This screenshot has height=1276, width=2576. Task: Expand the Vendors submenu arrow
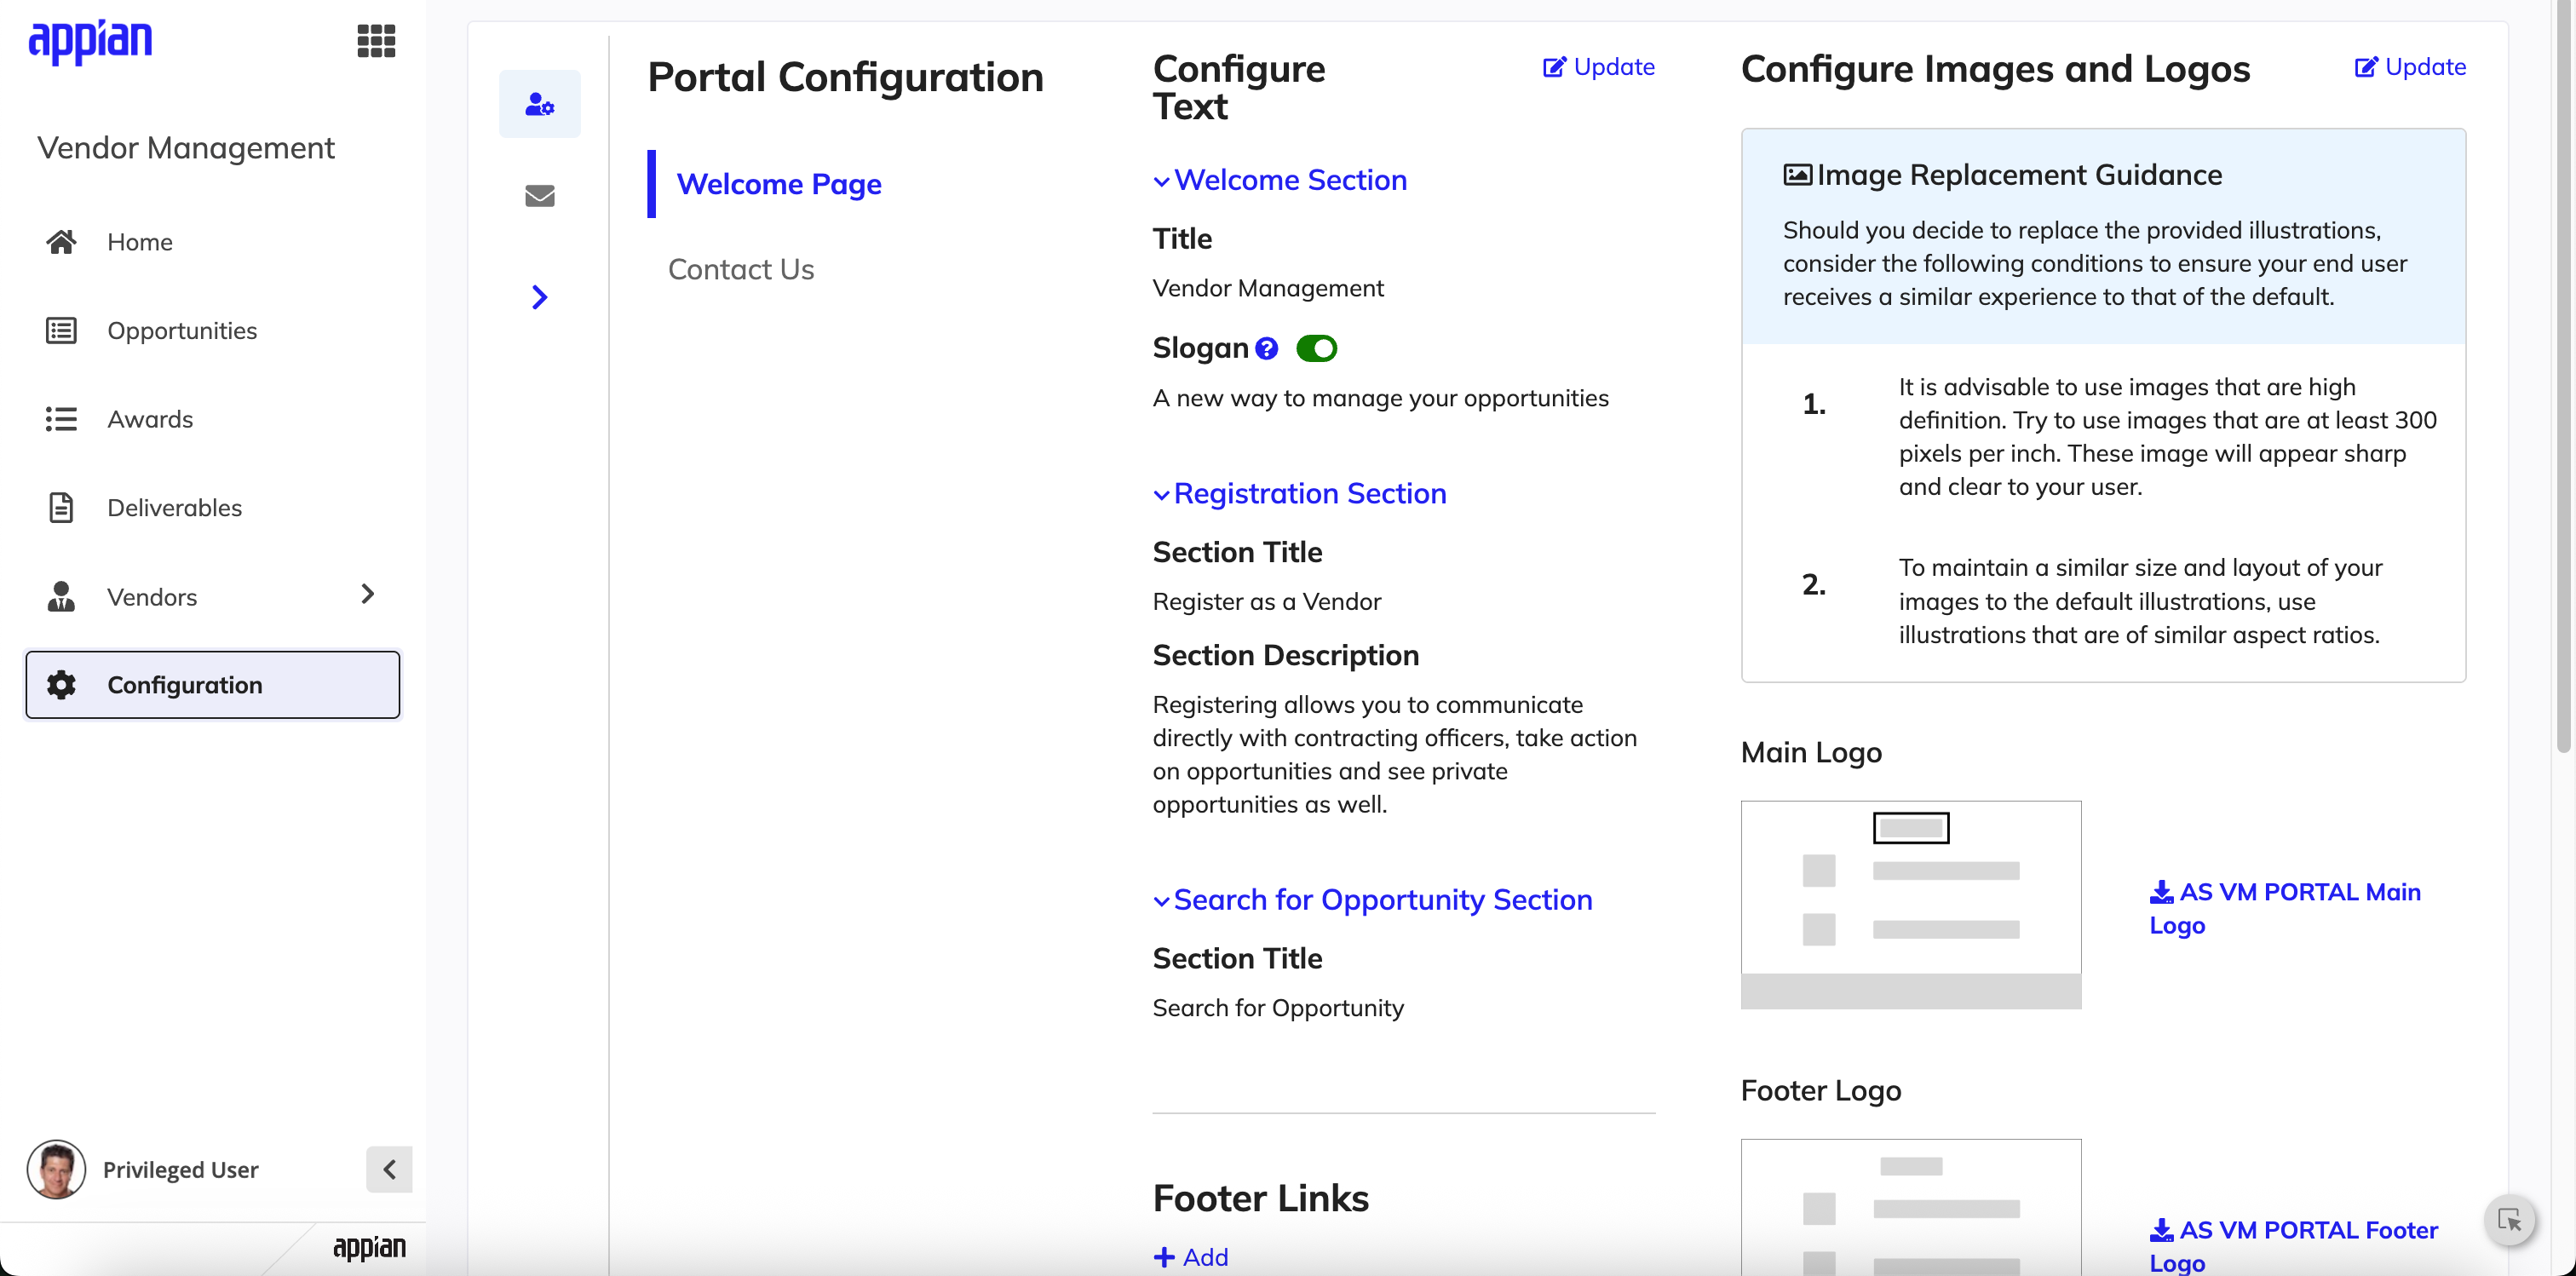coord(368,594)
